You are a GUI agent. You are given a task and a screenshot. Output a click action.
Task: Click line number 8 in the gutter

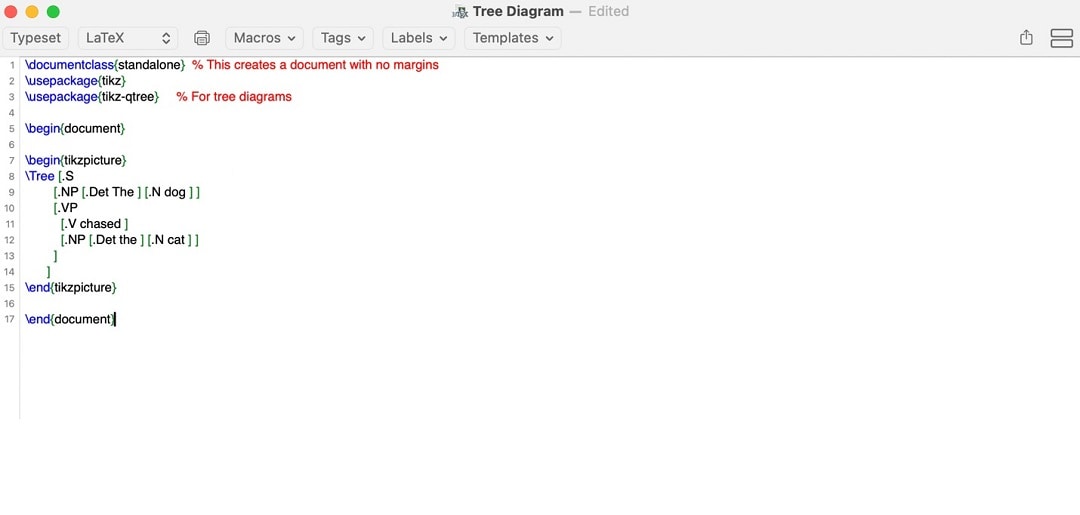[12, 176]
